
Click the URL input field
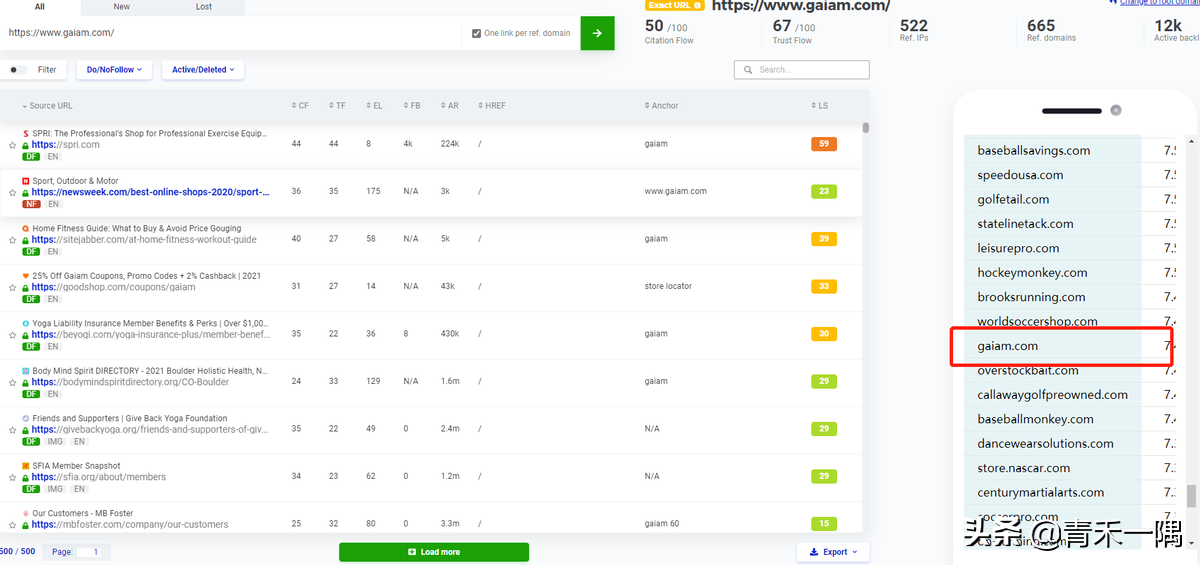pyautogui.click(x=231, y=33)
